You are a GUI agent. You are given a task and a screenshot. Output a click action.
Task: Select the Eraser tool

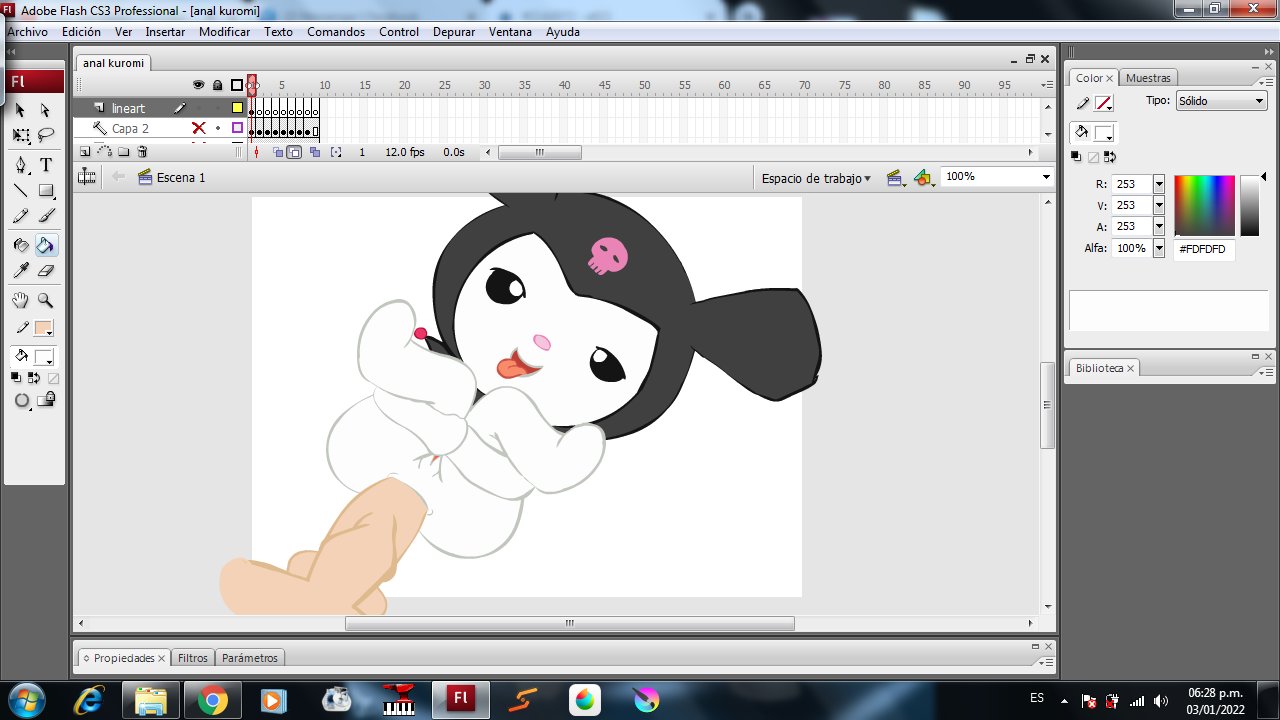pos(45,270)
